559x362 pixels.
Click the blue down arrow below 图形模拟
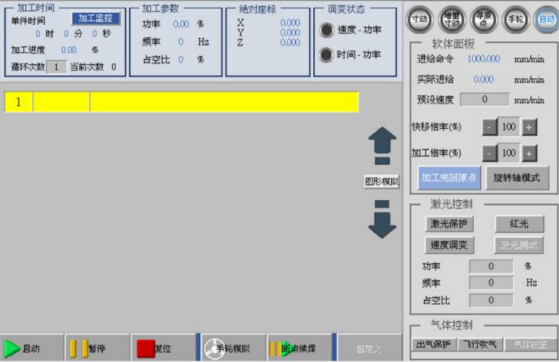click(382, 219)
